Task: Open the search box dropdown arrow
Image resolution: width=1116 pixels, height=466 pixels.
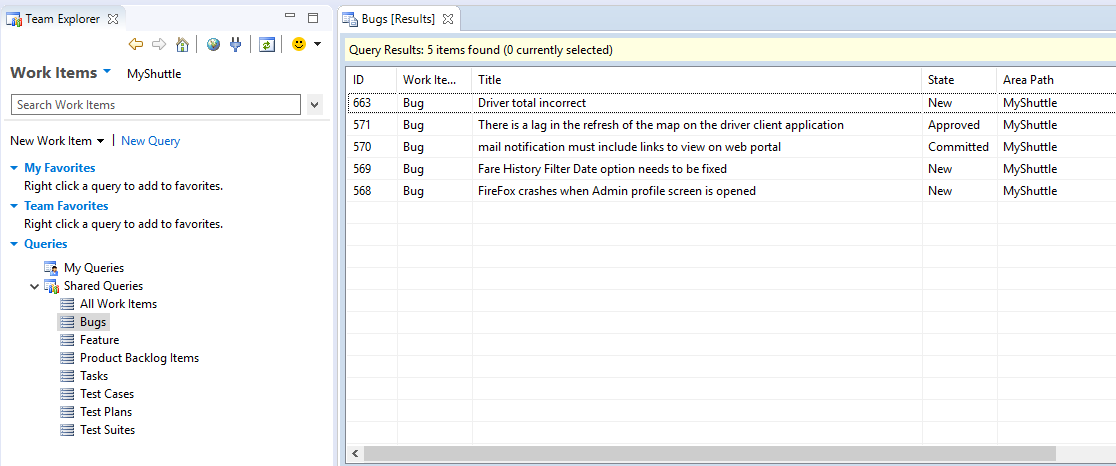Action: click(315, 105)
